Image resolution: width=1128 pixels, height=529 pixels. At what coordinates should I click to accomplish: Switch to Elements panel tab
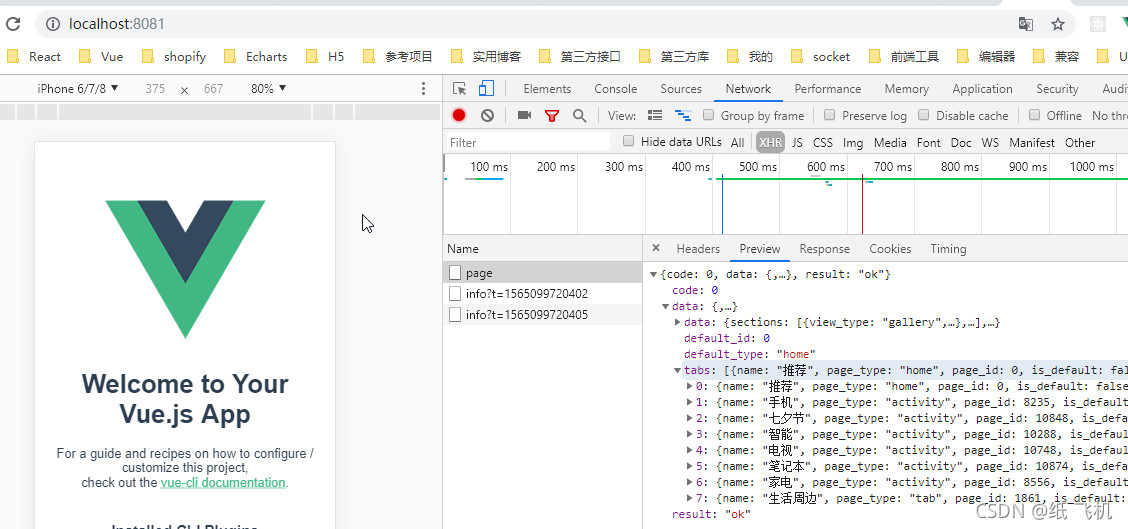tap(547, 89)
